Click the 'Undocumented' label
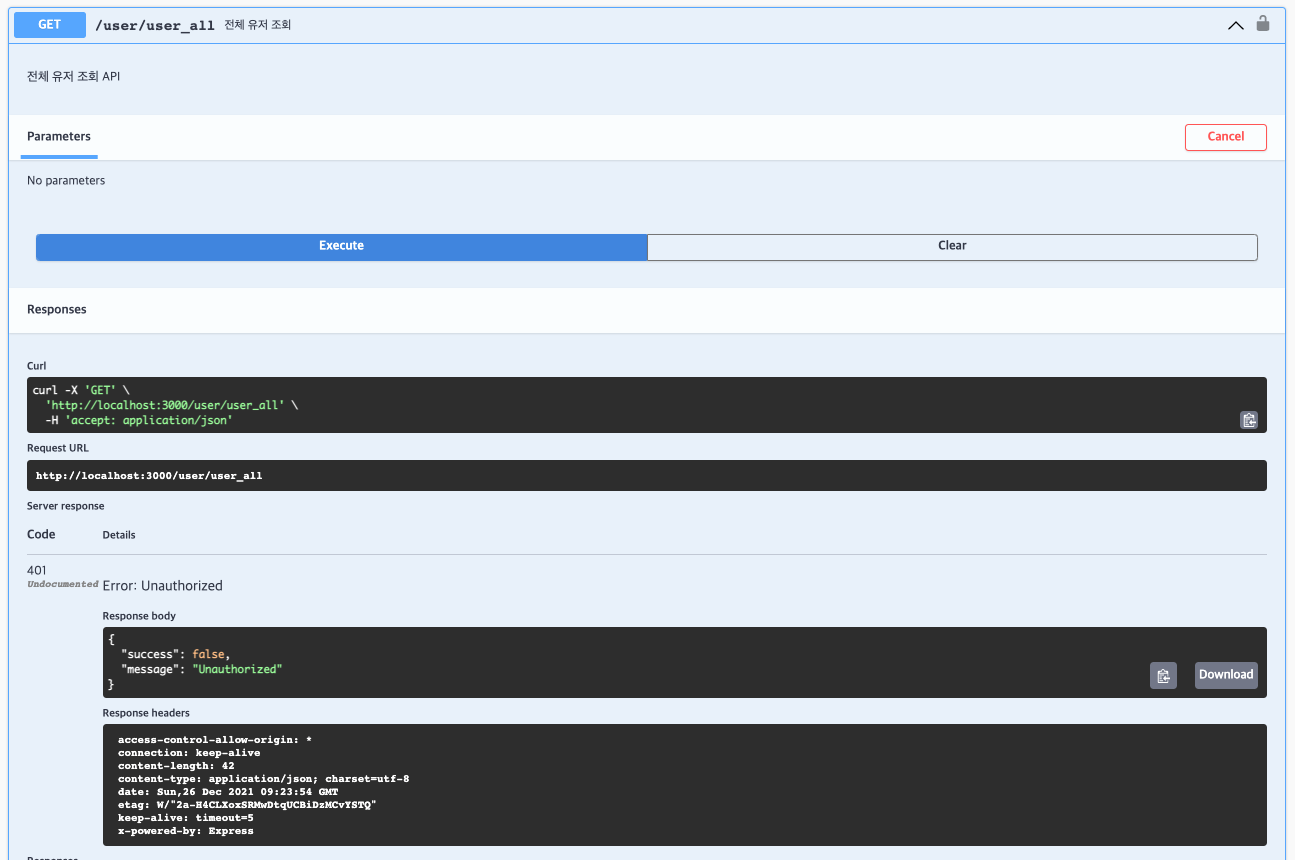Screen dimensions: 1295x860 [62, 584]
